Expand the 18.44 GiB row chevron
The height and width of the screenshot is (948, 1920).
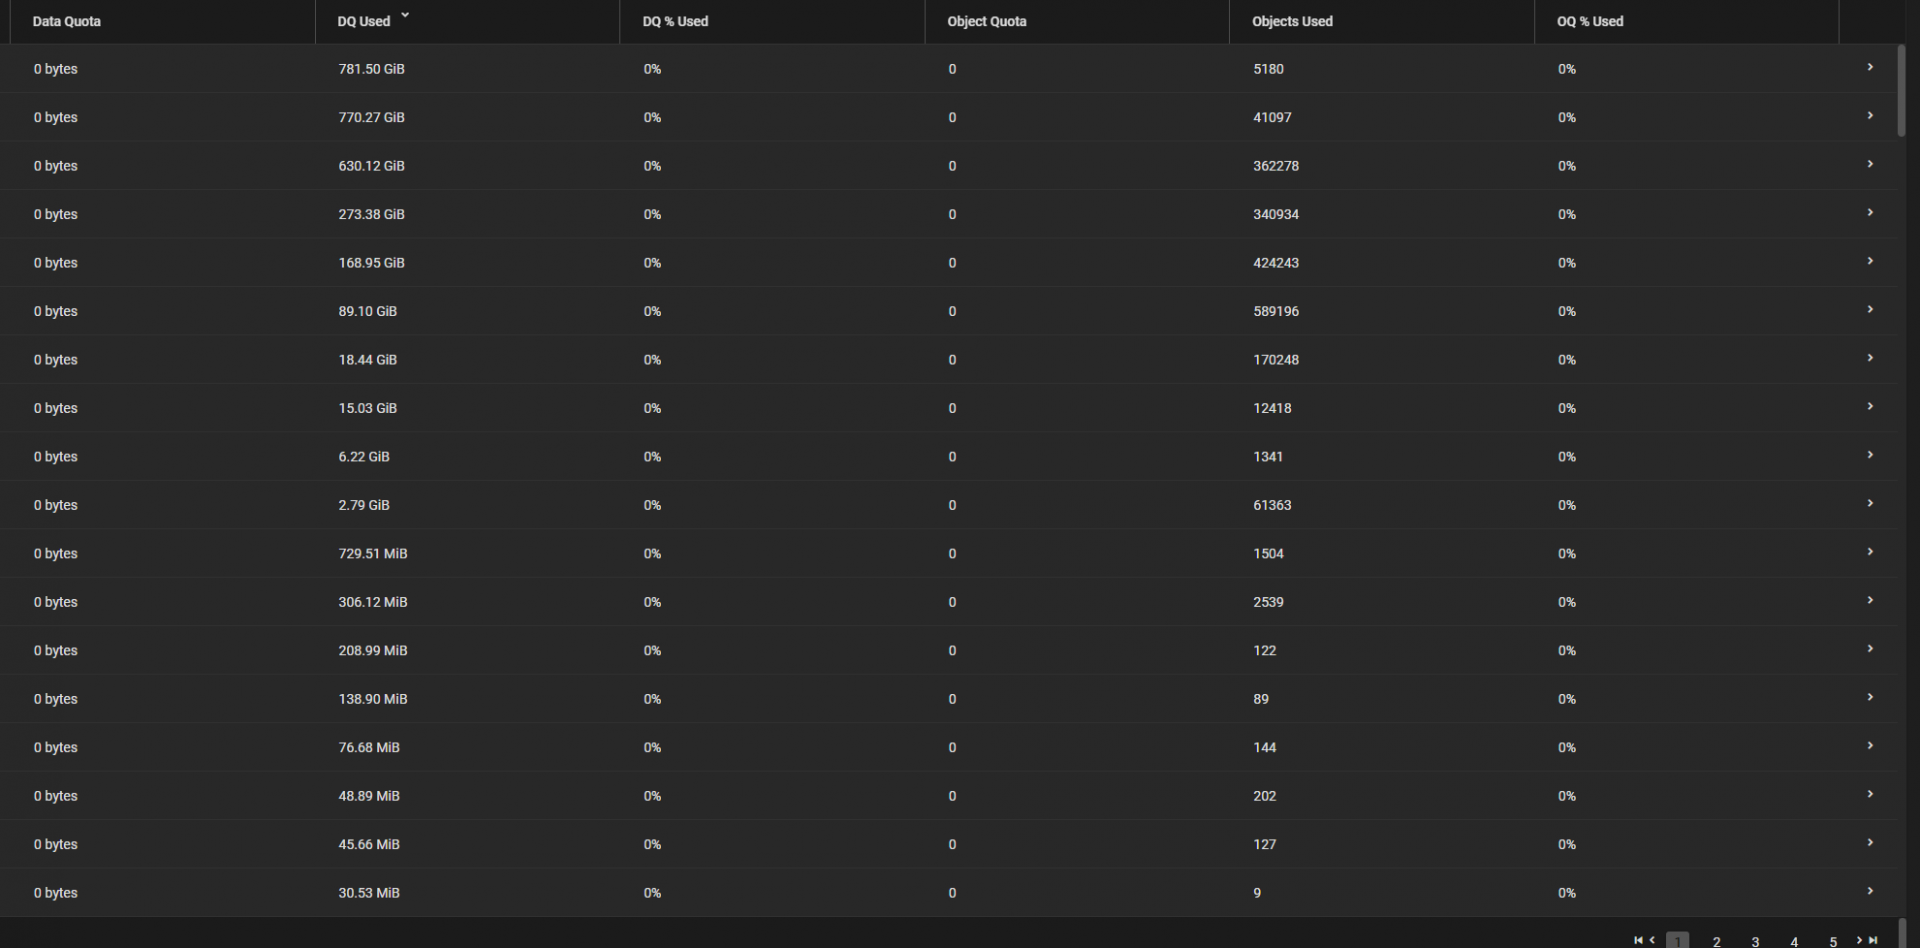click(1870, 358)
